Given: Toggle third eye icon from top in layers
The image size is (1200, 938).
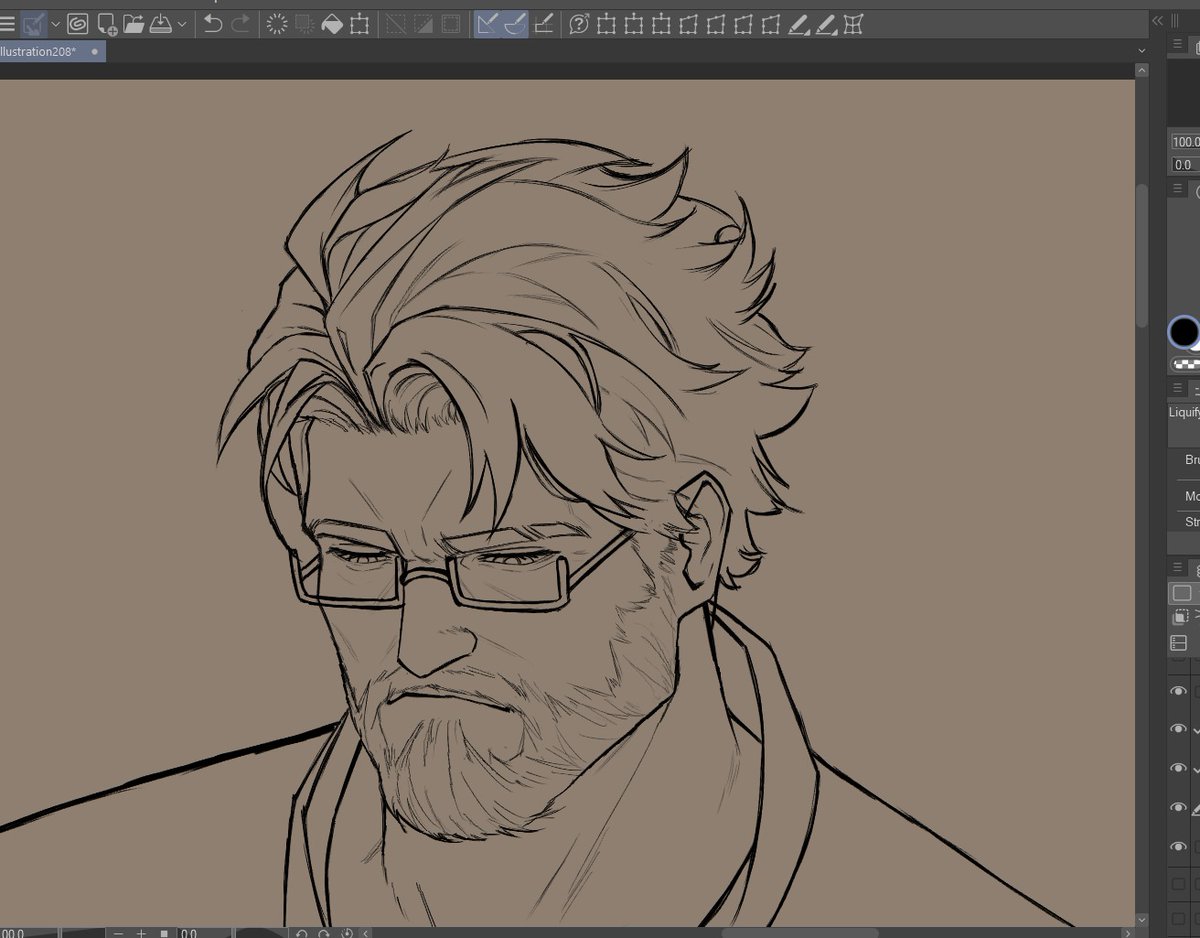Looking at the screenshot, I should click(1179, 769).
